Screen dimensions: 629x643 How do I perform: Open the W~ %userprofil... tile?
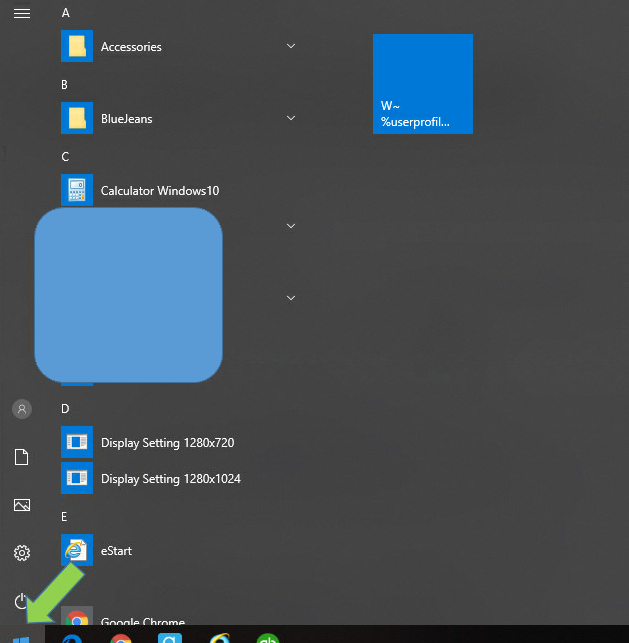click(423, 84)
